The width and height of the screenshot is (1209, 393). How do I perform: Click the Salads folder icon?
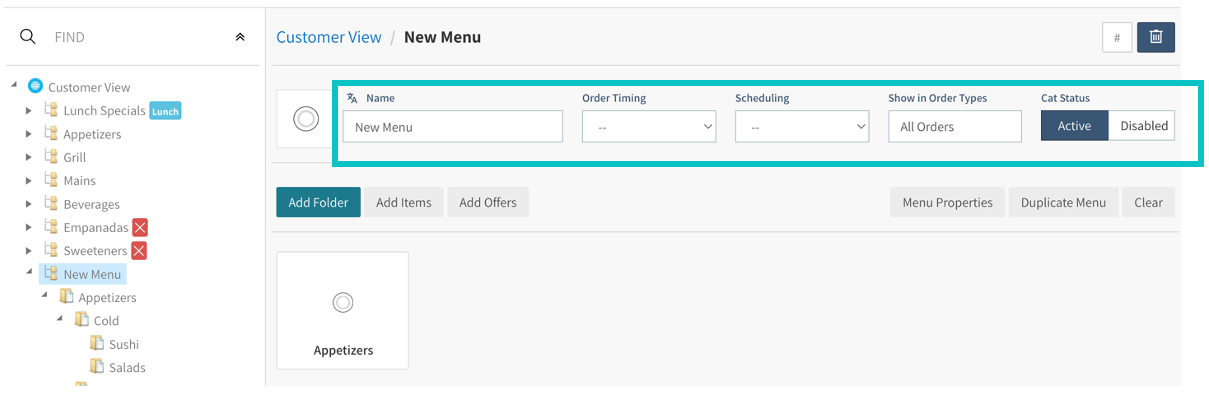97,367
